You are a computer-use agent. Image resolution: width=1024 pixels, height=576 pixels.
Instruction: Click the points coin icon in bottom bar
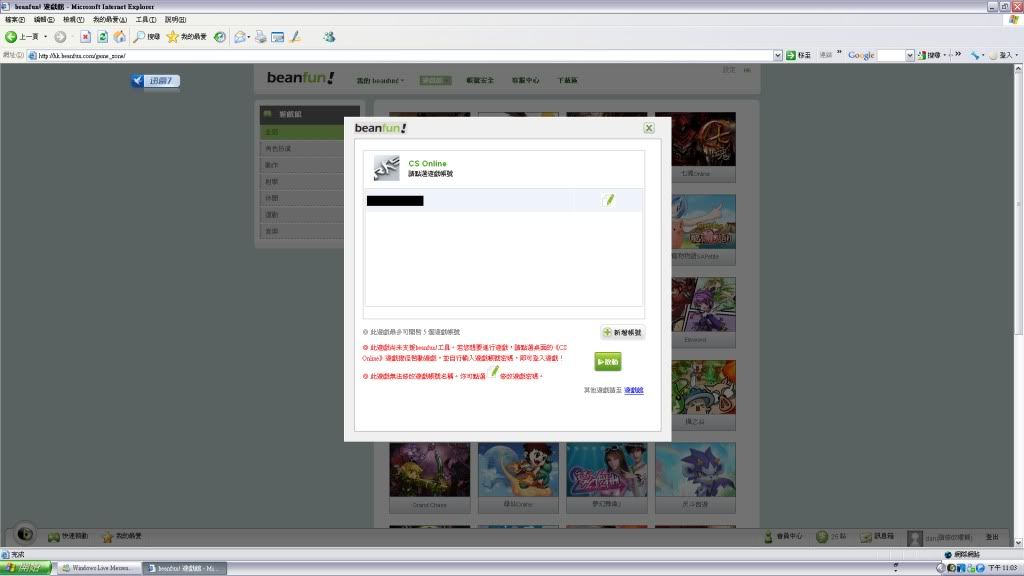pyautogui.click(x=822, y=536)
